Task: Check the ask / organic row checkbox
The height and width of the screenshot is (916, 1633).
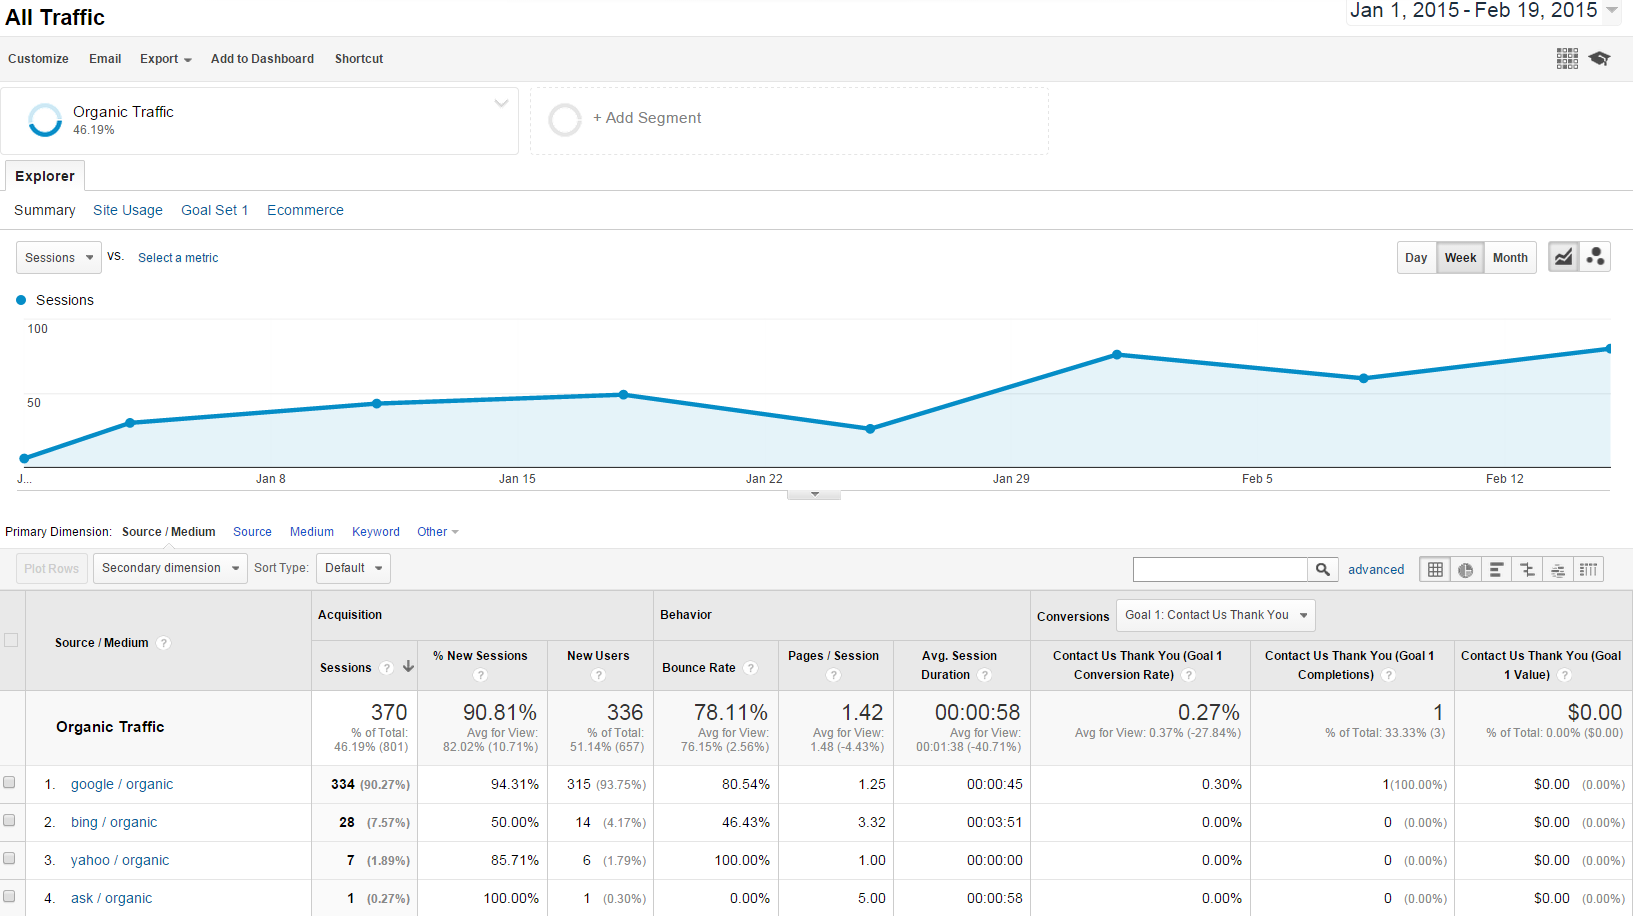Action: [x=9, y=896]
